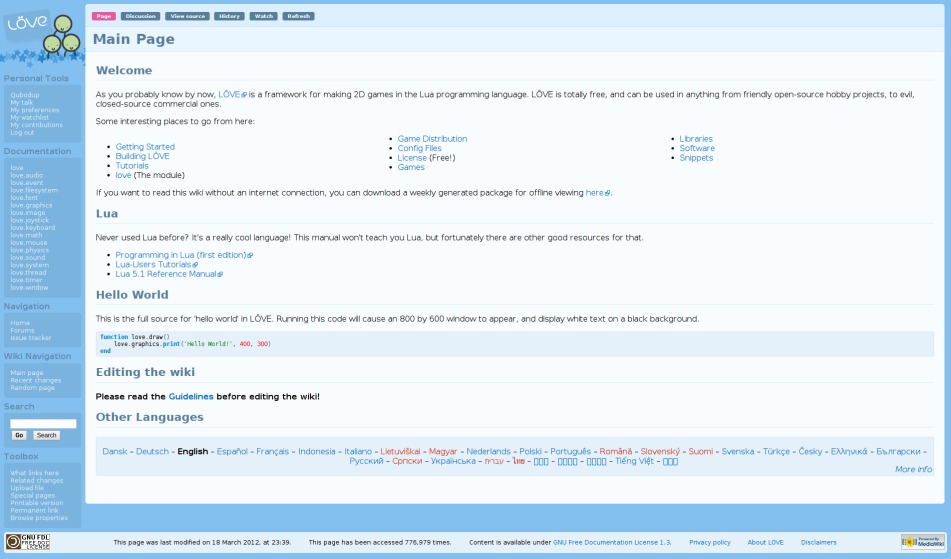951x559 pixels.
Task: Switch to the Tiếng Việt language page
Action: click(634, 461)
